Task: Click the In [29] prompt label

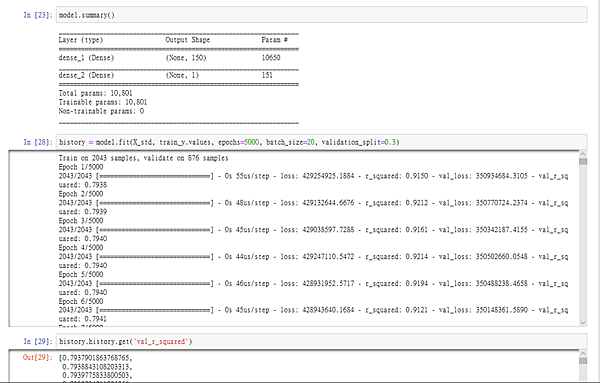Action: [38, 341]
